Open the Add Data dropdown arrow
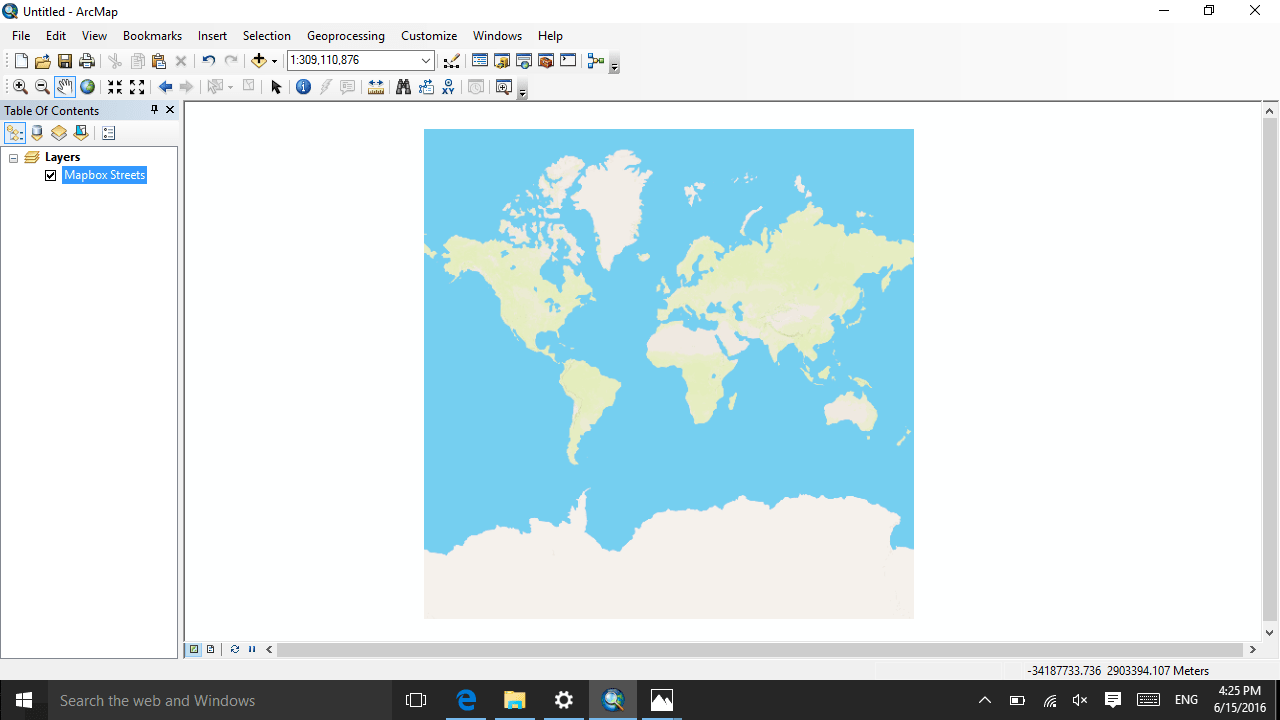The height and width of the screenshot is (720, 1280). click(x=273, y=60)
